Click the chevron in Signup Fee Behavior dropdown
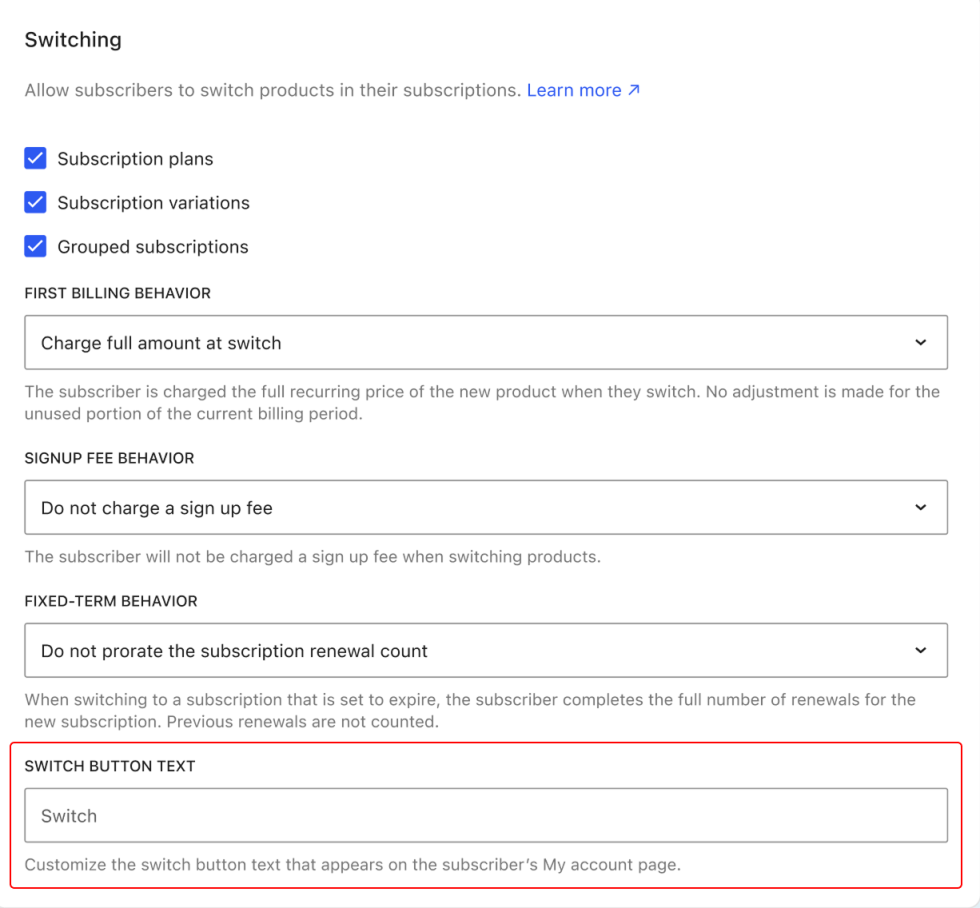The image size is (980, 908). point(921,507)
